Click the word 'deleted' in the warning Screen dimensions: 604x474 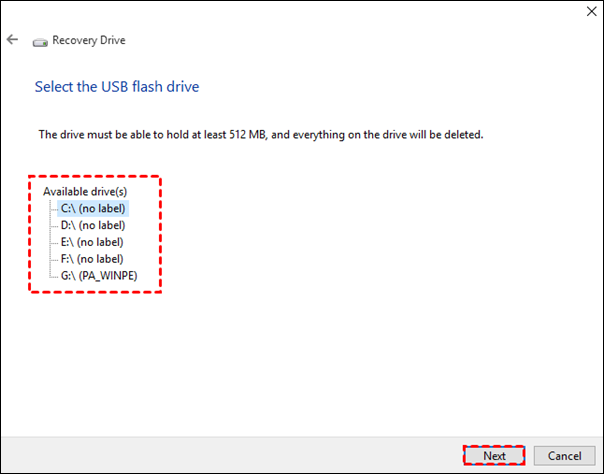click(x=461, y=134)
